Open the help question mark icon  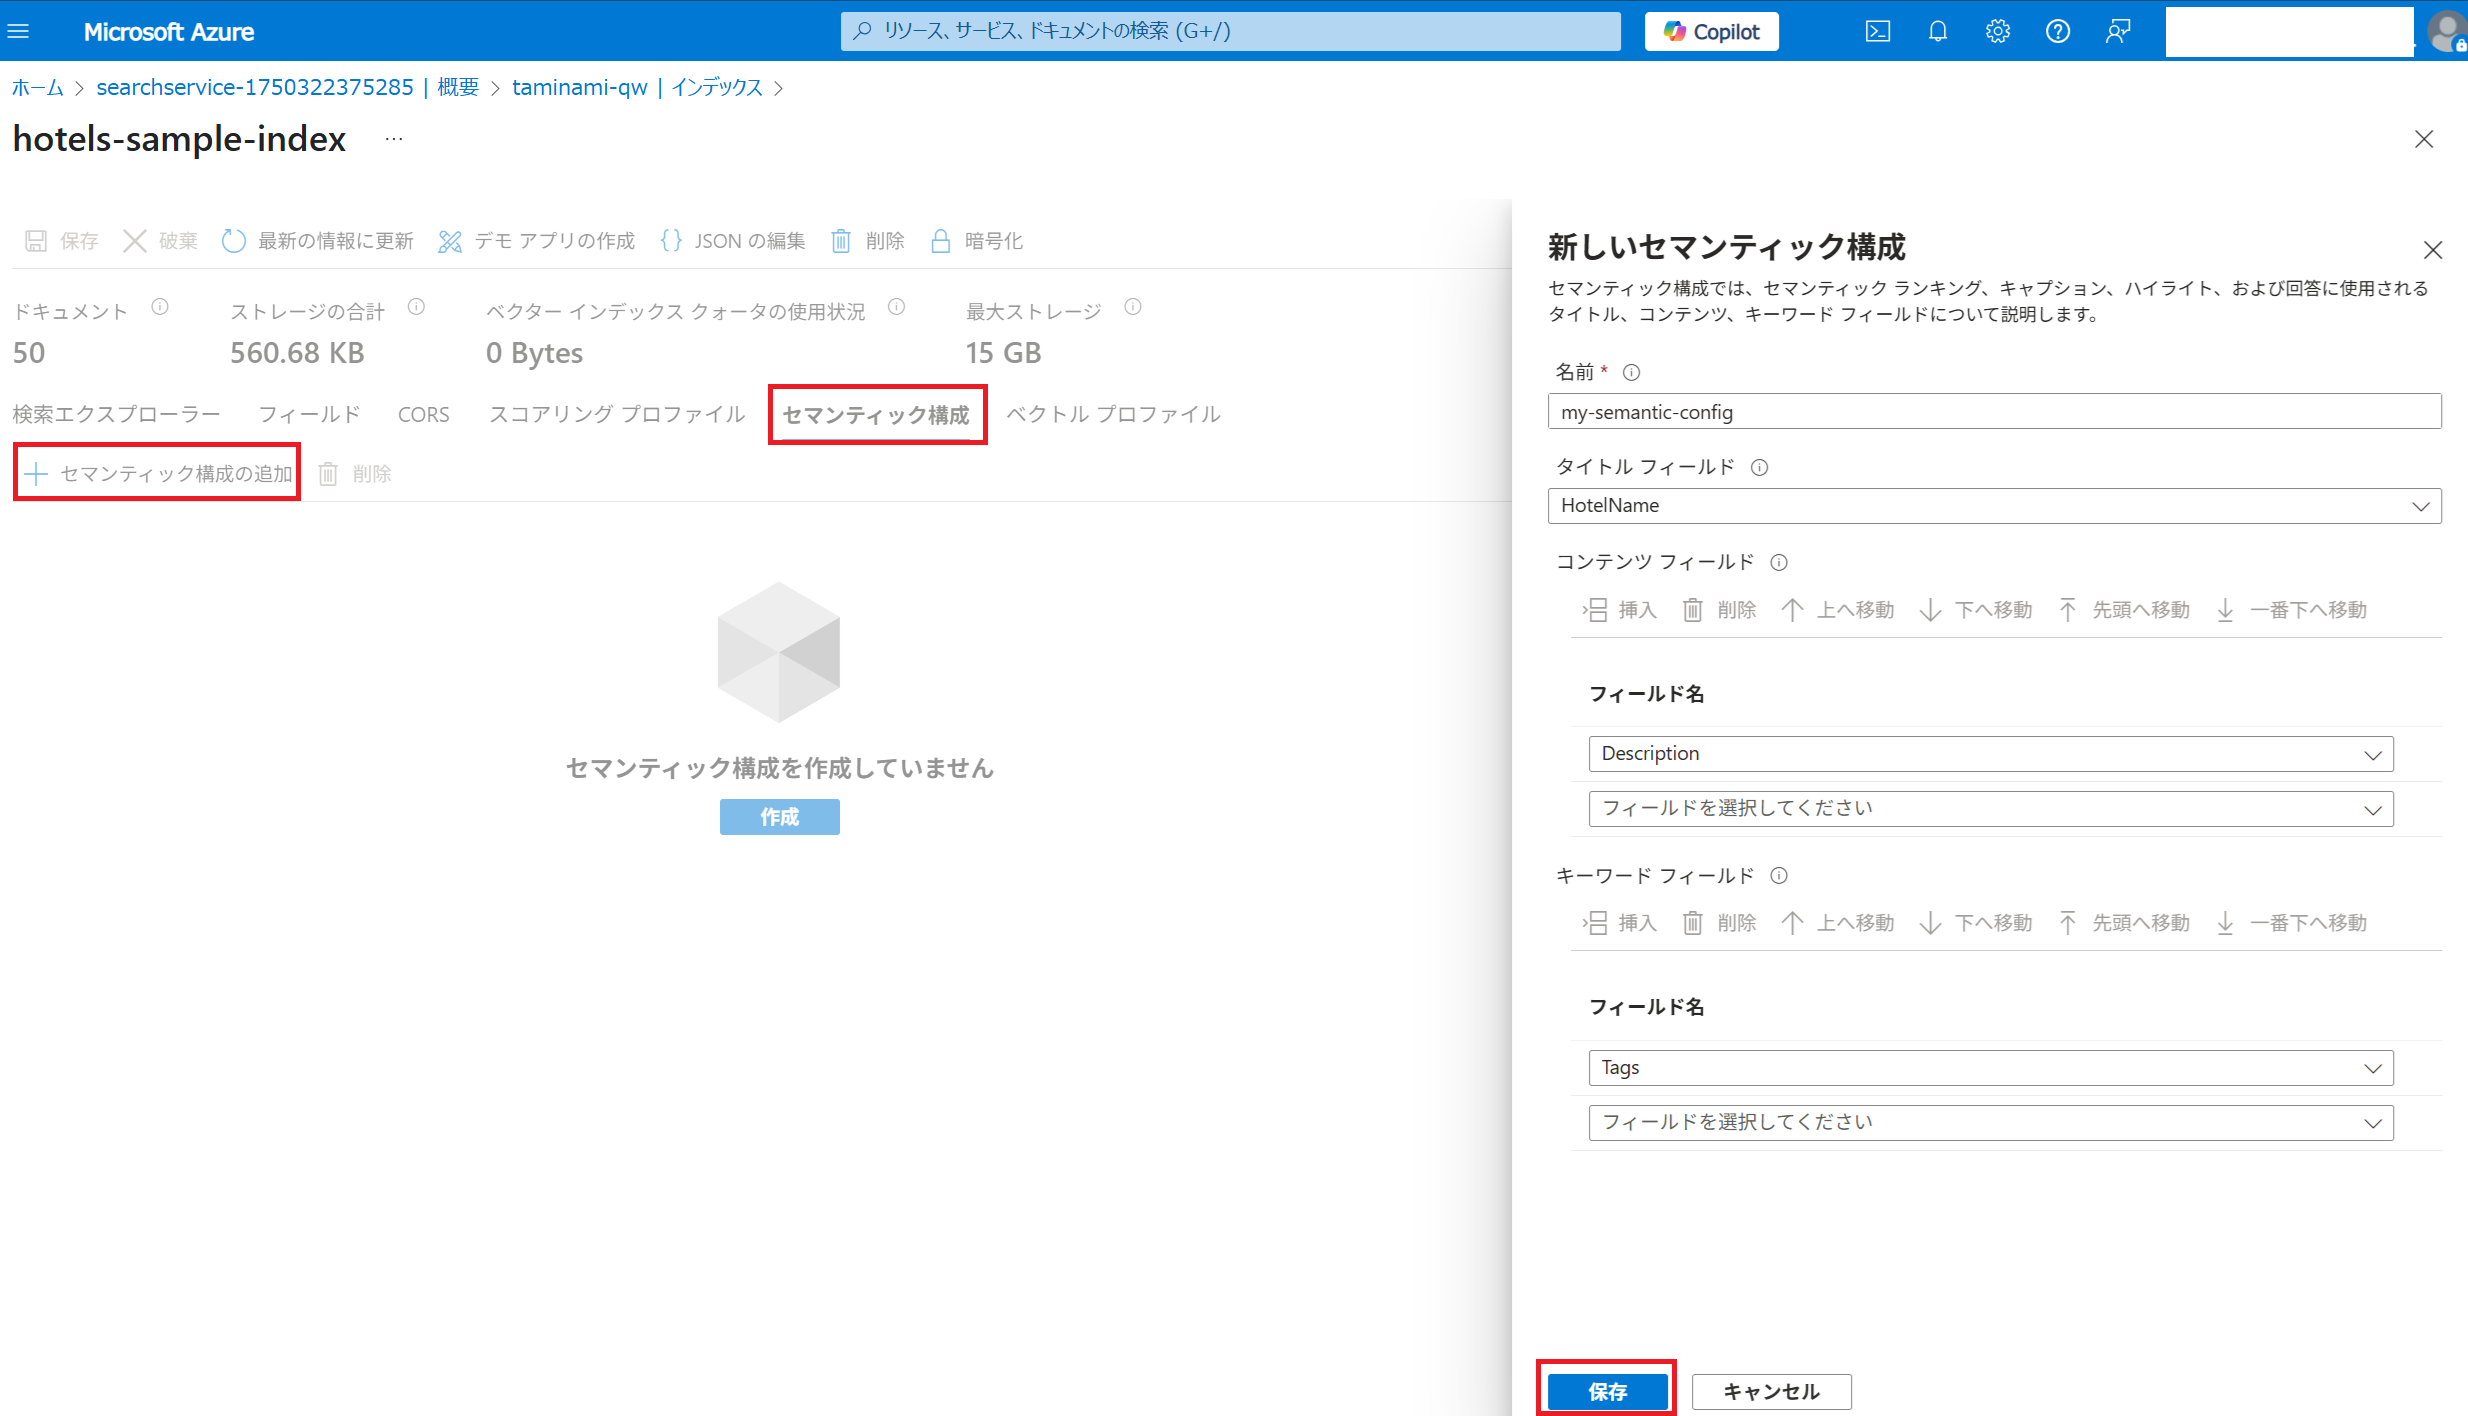pyautogui.click(x=2057, y=31)
